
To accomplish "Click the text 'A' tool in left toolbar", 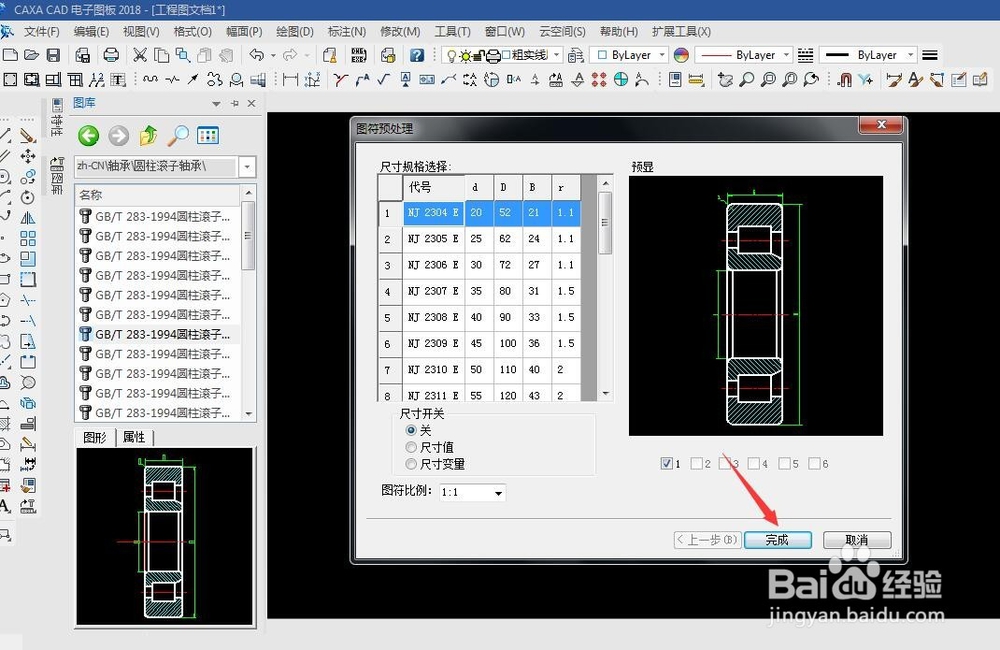I will (x=4, y=506).
